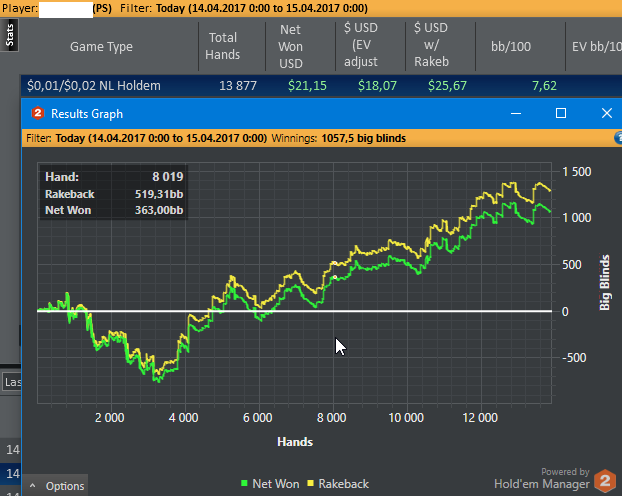Expand the Options panel
The height and width of the screenshot is (496, 622).
coord(56,486)
